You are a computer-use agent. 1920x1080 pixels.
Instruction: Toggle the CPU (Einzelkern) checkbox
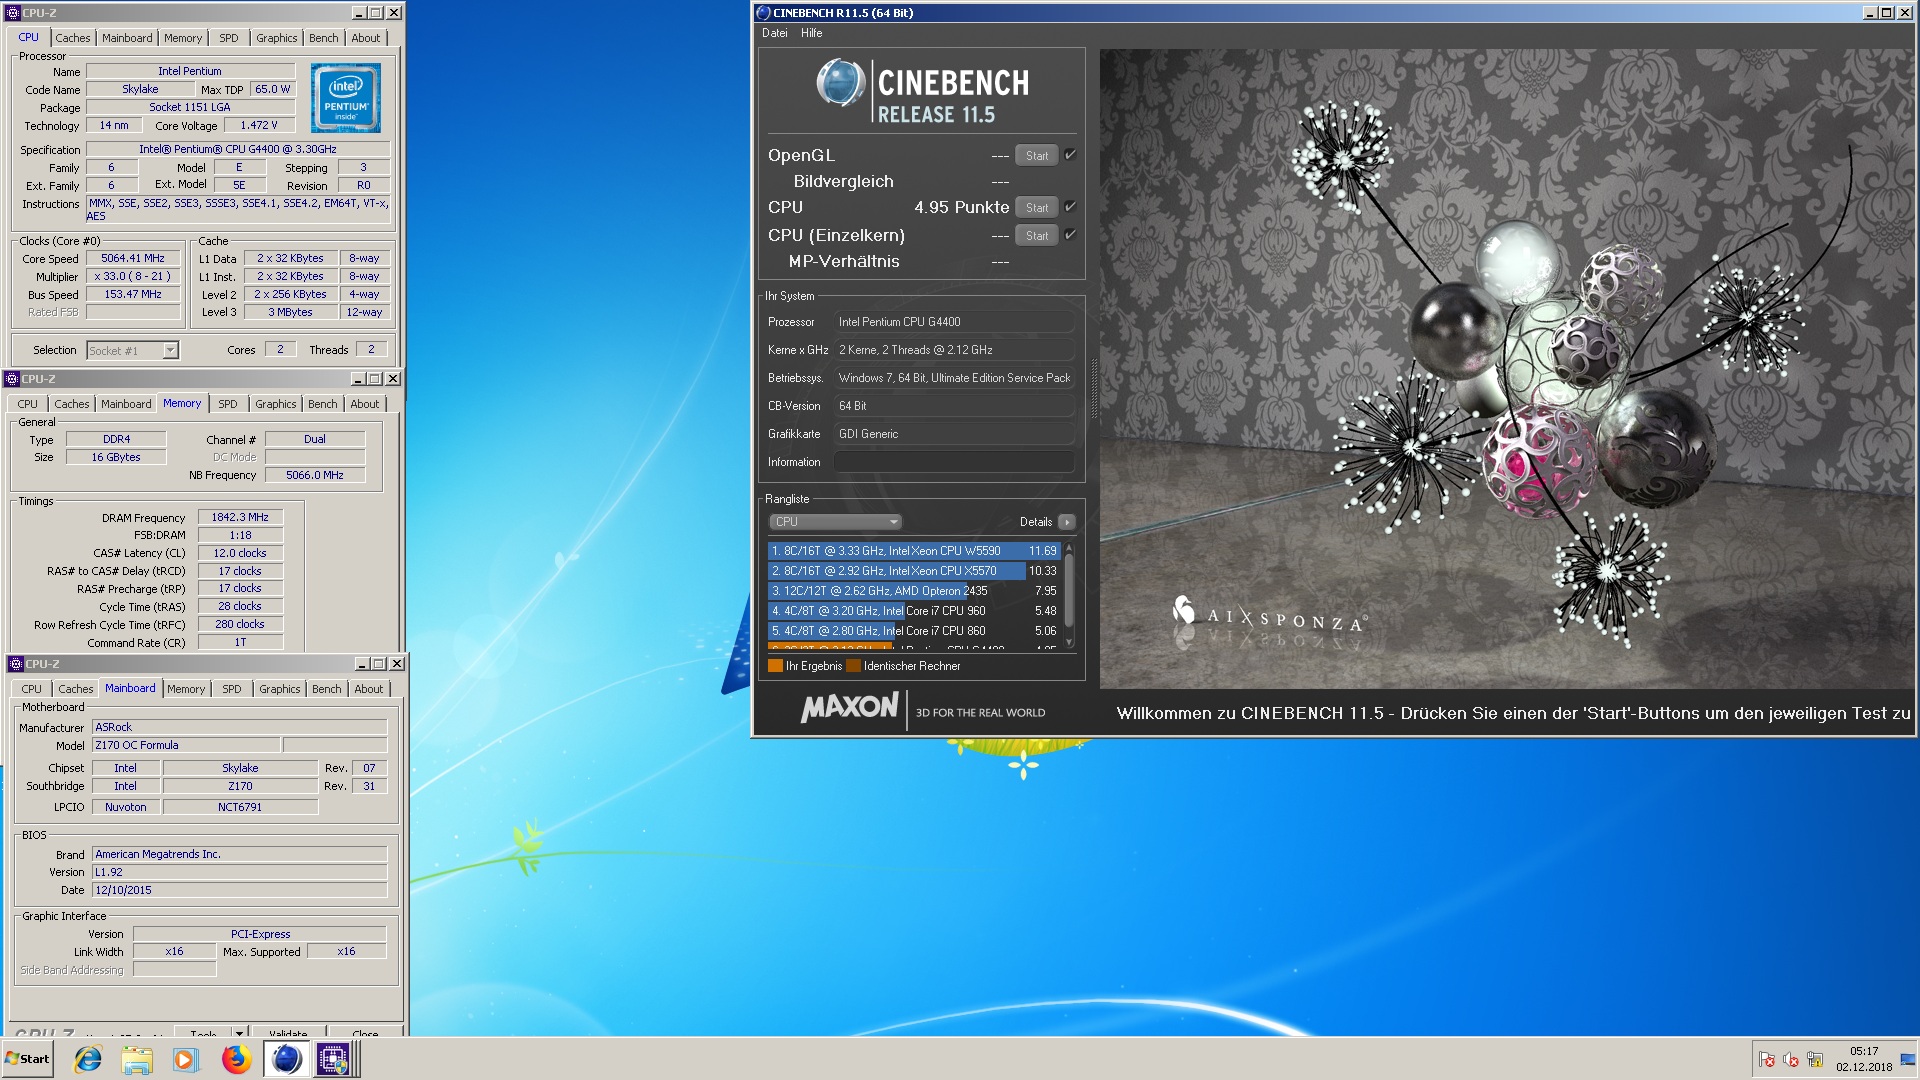(x=1070, y=234)
